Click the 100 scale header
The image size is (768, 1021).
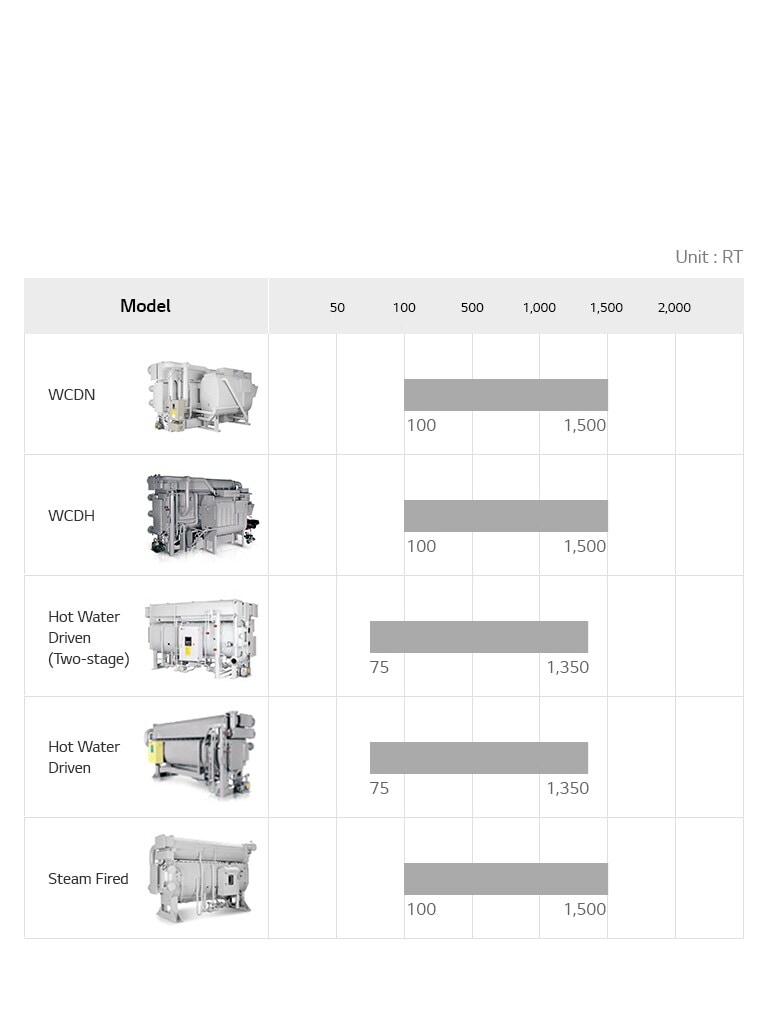point(404,307)
